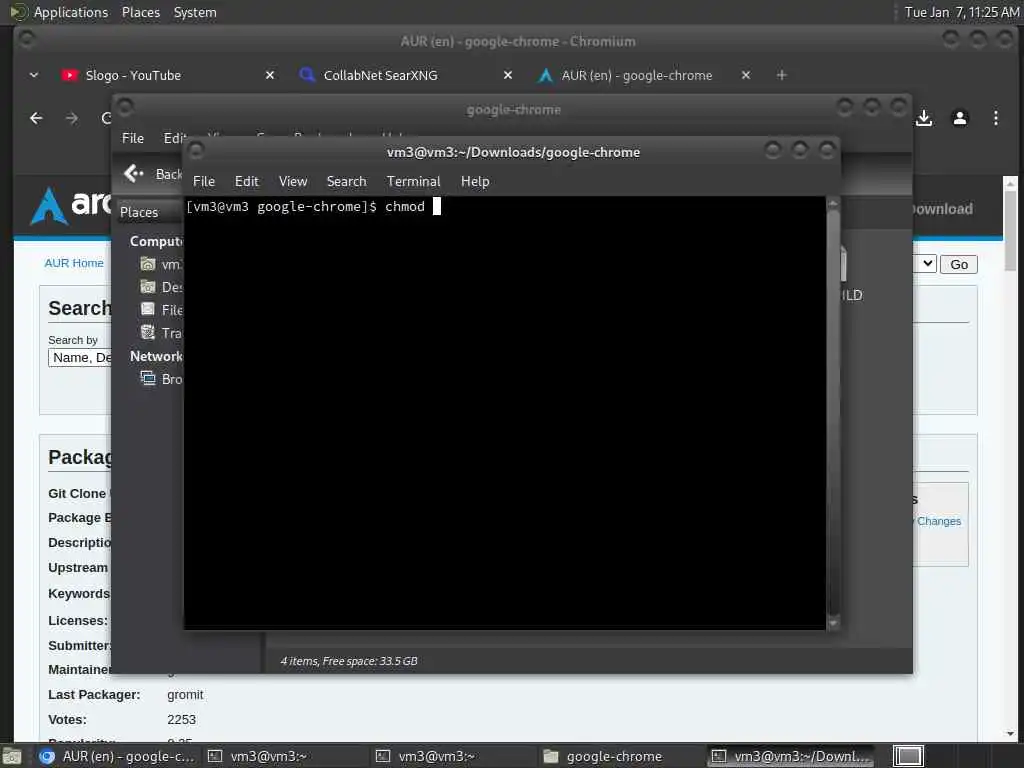Screen dimensions: 1024x768
Task: Open the Places menu in top panel
Action: click(x=140, y=12)
